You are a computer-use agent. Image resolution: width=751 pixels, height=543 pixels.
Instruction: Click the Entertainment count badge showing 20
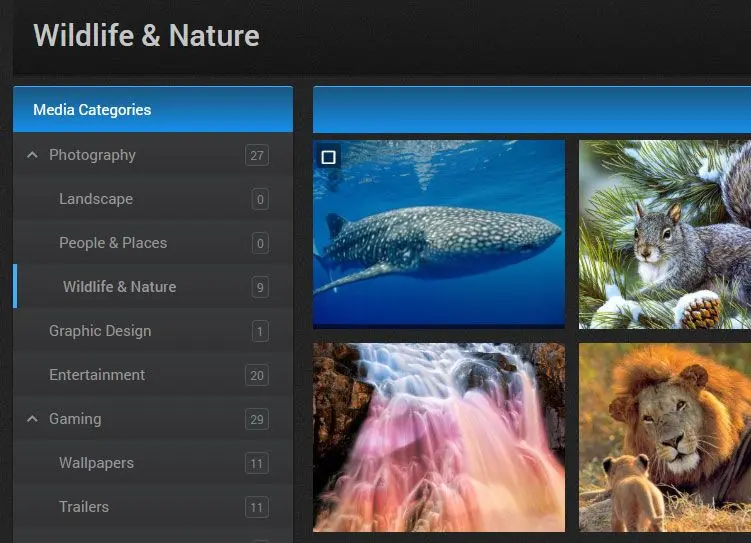click(257, 375)
